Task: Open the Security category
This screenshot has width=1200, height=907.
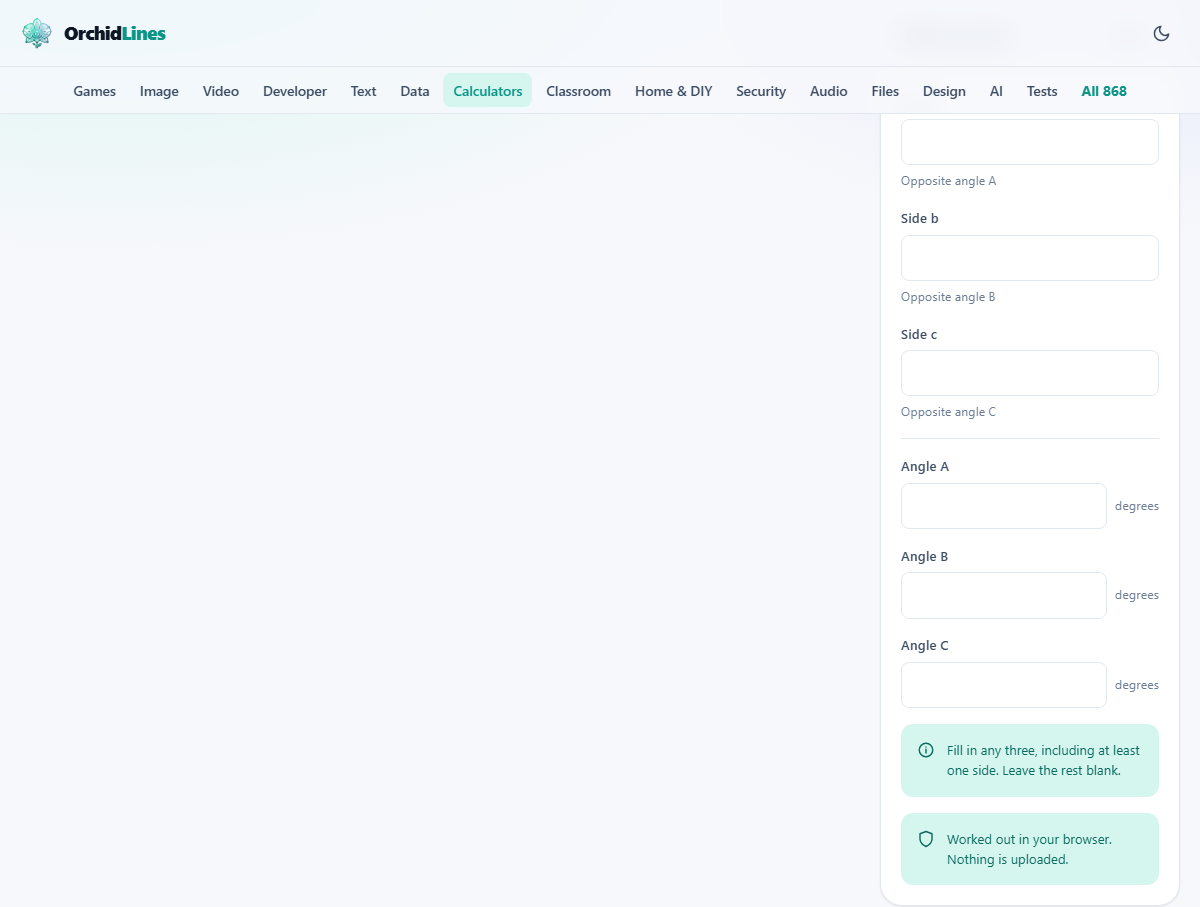Action: (761, 91)
